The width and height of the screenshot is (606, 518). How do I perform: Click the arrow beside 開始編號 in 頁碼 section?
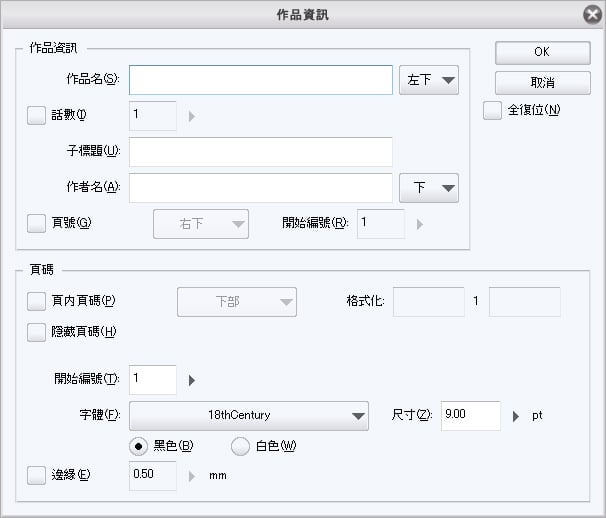(x=191, y=380)
